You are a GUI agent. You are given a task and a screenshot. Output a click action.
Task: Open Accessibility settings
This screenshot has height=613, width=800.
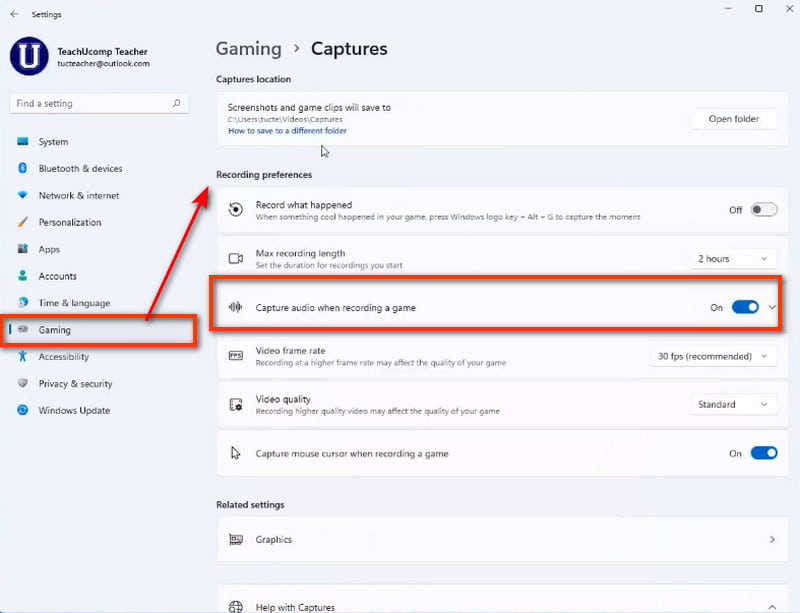tap(64, 356)
